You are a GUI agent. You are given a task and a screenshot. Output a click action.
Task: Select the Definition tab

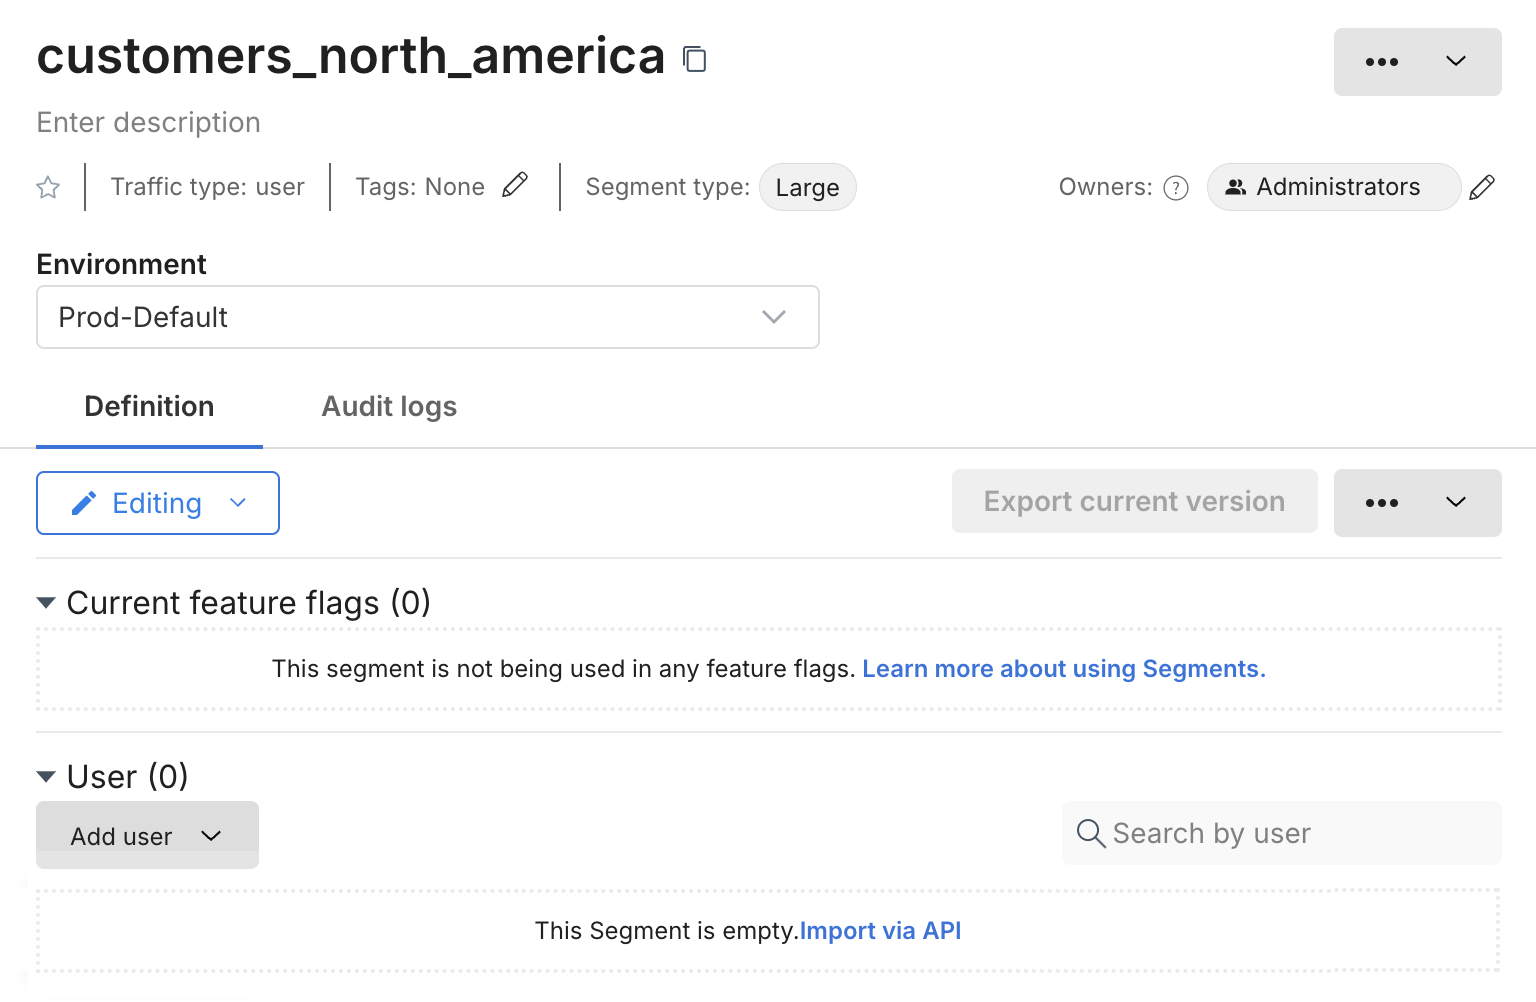(x=149, y=406)
